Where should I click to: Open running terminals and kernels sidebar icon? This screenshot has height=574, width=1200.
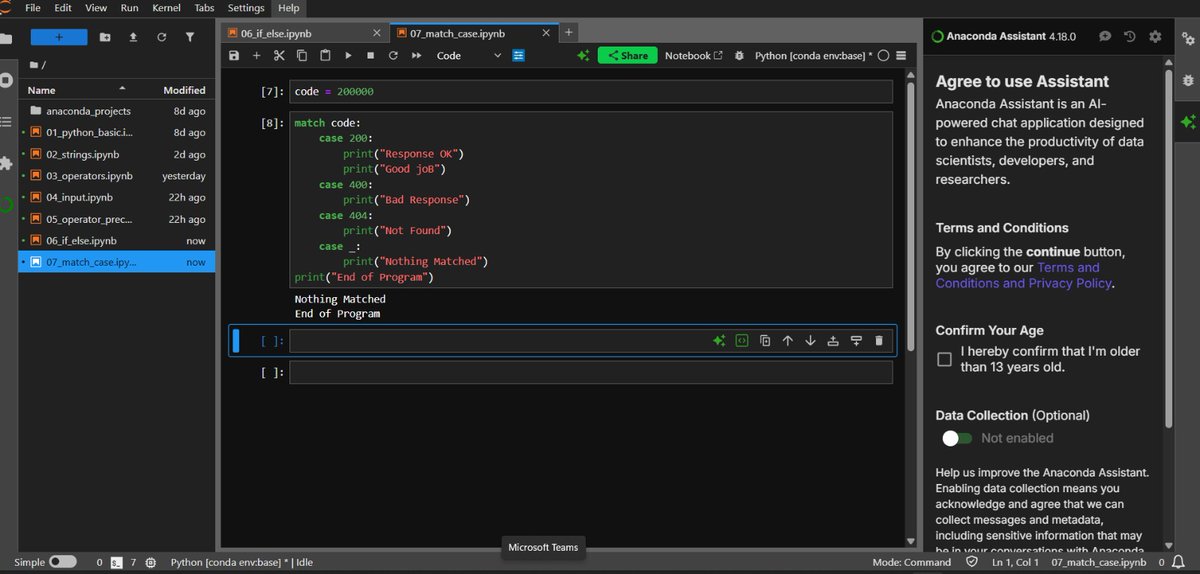pyautogui.click(x=6, y=79)
